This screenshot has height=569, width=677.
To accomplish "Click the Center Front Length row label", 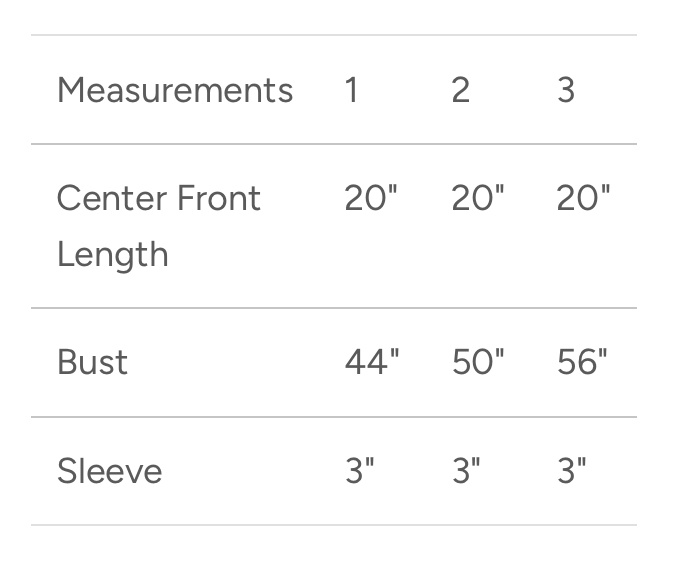I will point(158,226).
